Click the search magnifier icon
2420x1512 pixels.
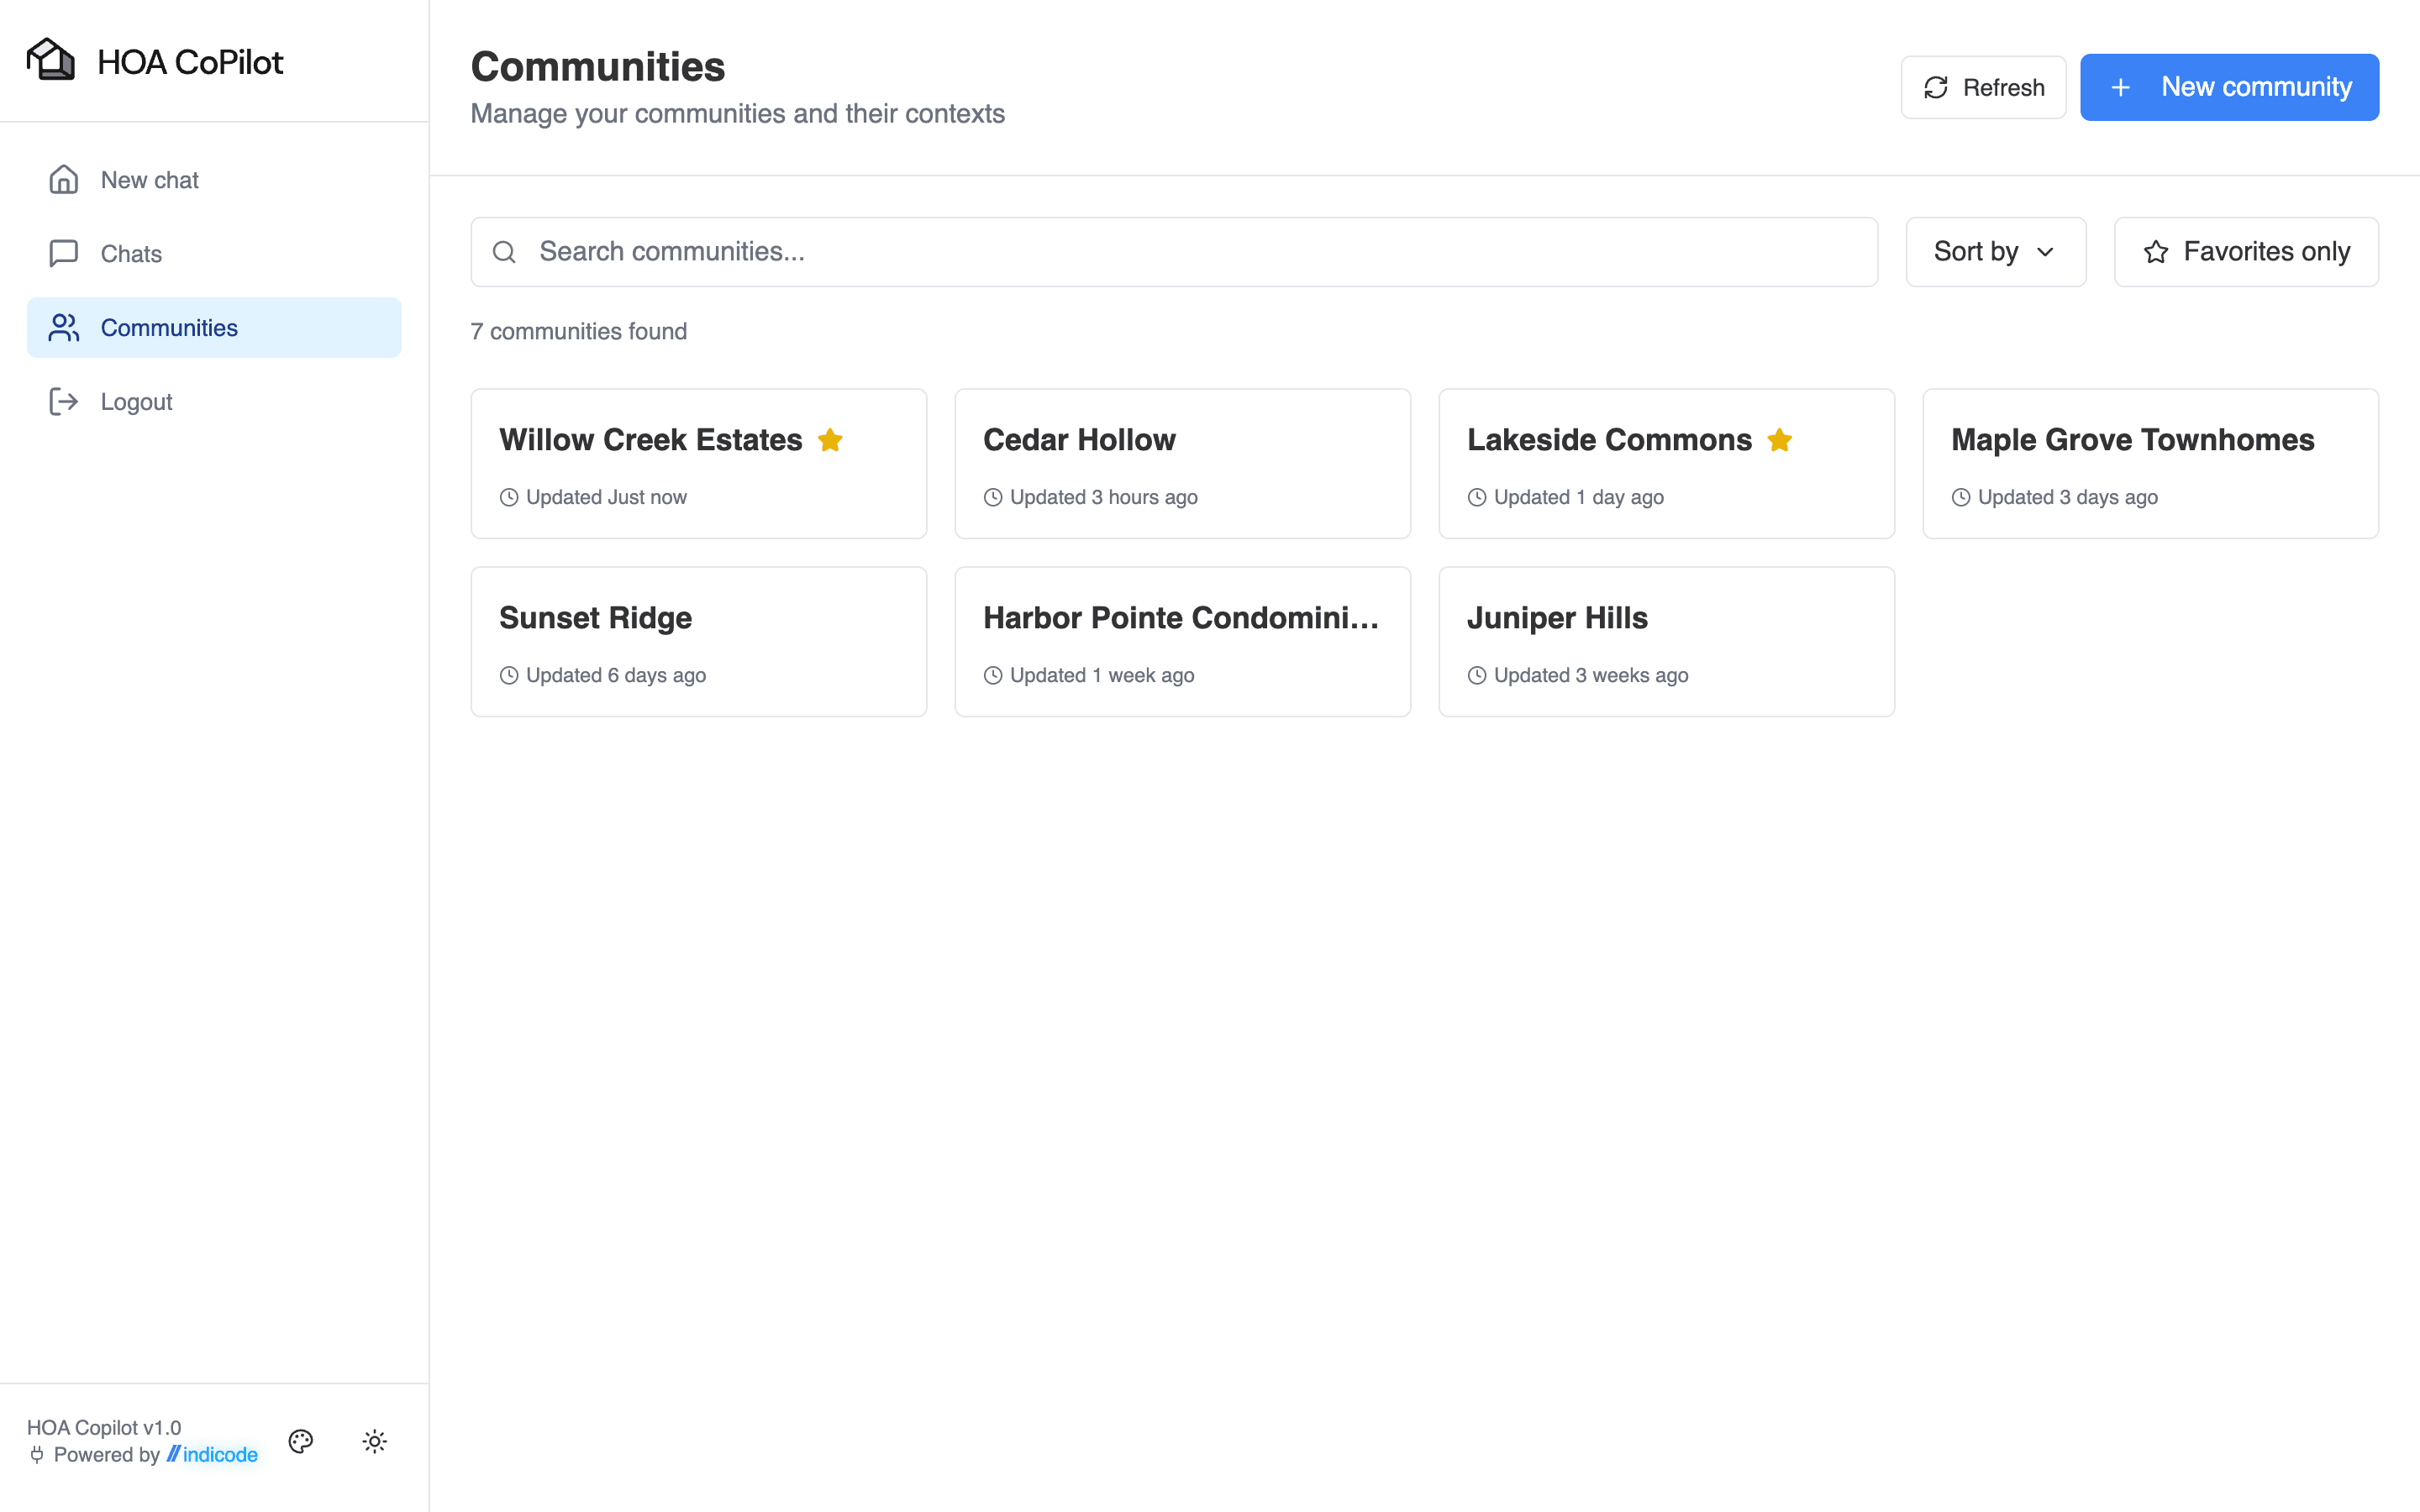pos(505,252)
